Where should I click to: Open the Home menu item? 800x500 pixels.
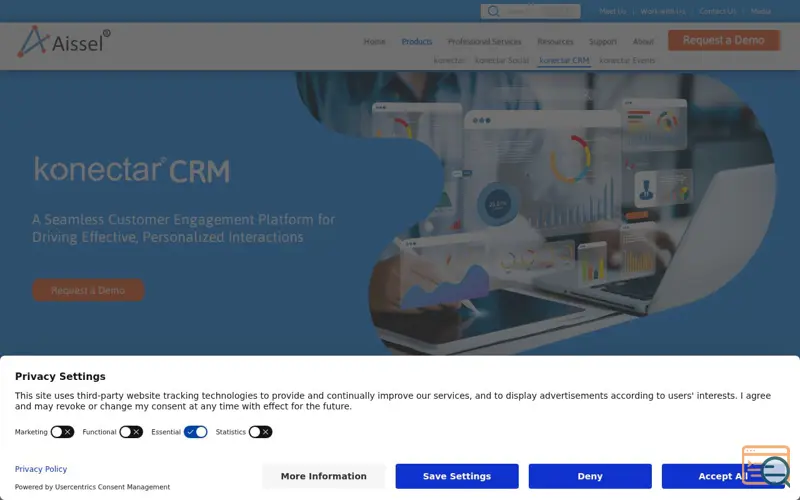click(x=374, y=41)
